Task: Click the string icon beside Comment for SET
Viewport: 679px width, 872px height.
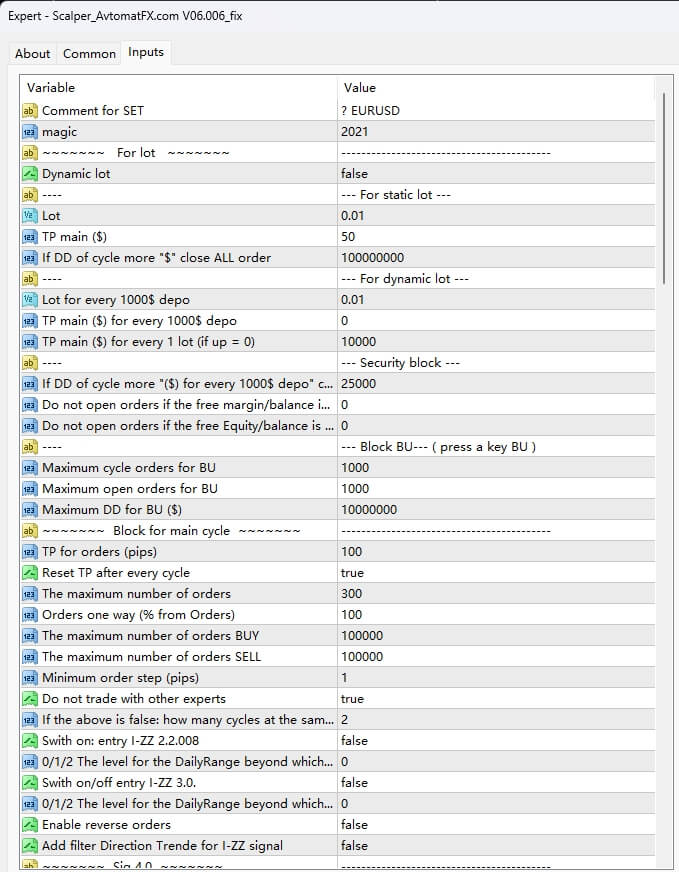Action: click(29, 111)
